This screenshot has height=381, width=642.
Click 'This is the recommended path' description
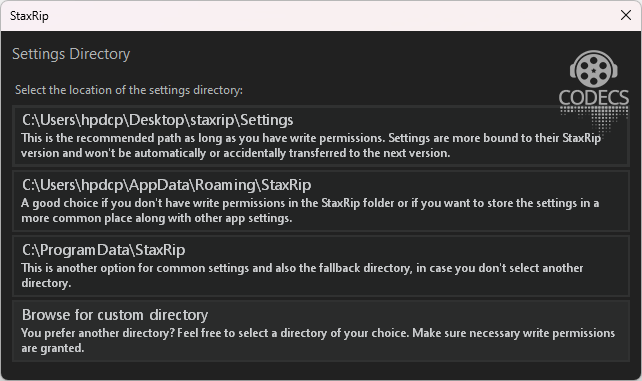(x=311, y=138)
